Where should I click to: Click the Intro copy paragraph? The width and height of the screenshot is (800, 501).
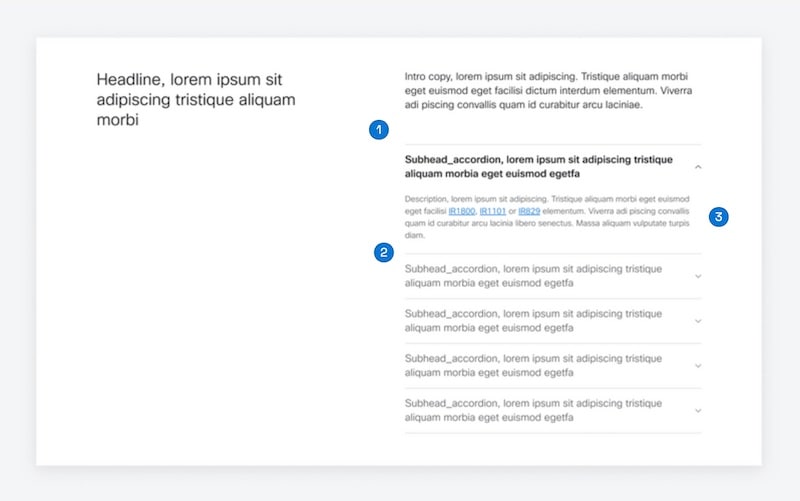point(548,90)
